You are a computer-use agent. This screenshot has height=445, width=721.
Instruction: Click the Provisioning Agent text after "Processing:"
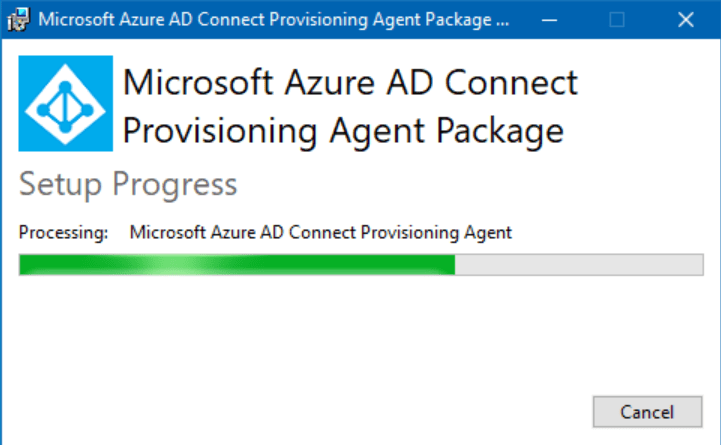tap(320, 233)
